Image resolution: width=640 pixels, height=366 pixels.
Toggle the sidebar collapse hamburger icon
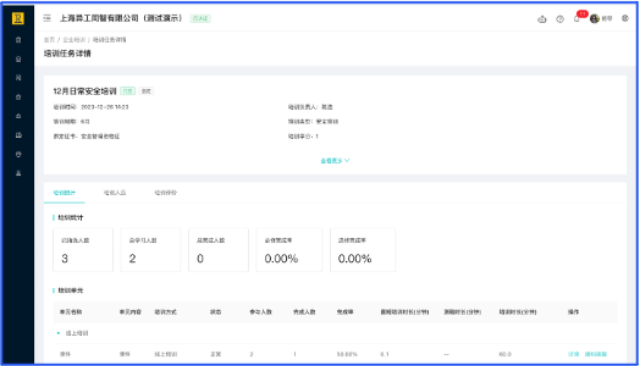tap(47, 18)
